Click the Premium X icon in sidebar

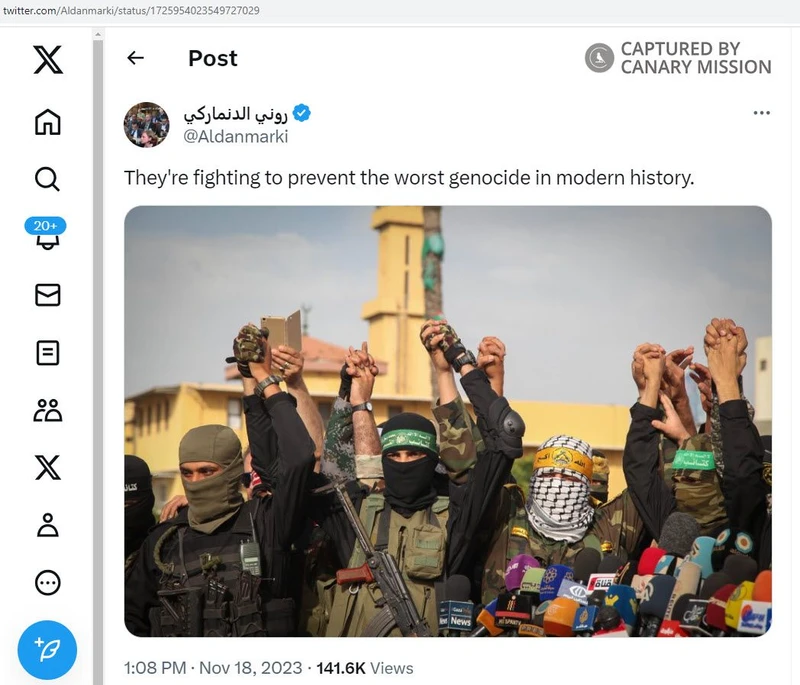coord(47,467)
